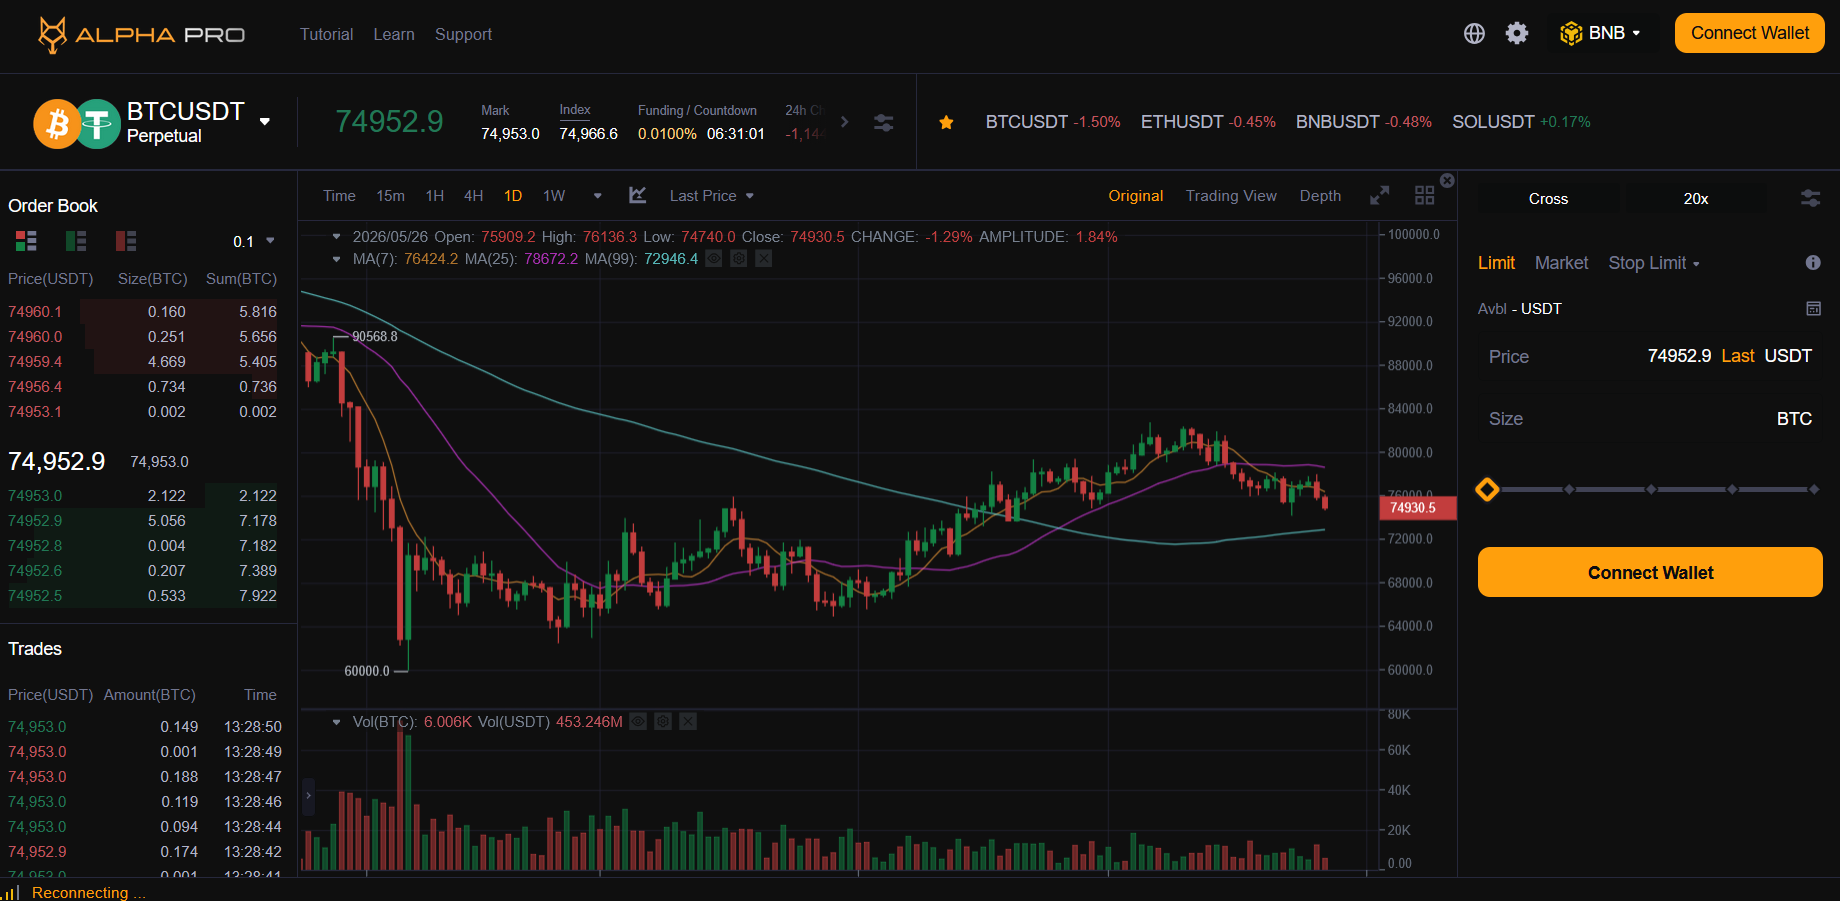Open the ticker stats preferences sliders icon
The height and width of the screenshot is (901, 1840).
point(884,122)
